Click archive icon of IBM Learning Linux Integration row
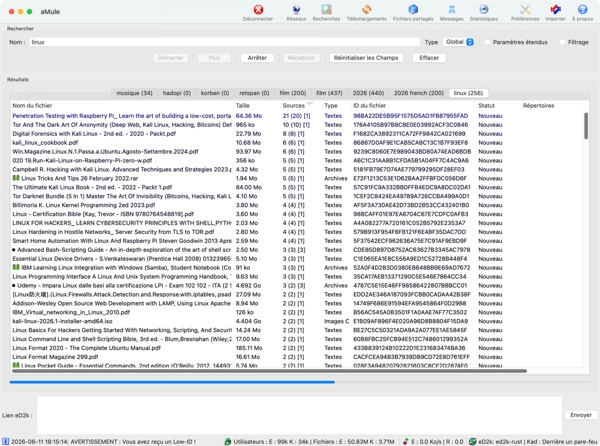The height and width of the screenshot is (446, 600). pyautogui.click(x=16, y=267)
